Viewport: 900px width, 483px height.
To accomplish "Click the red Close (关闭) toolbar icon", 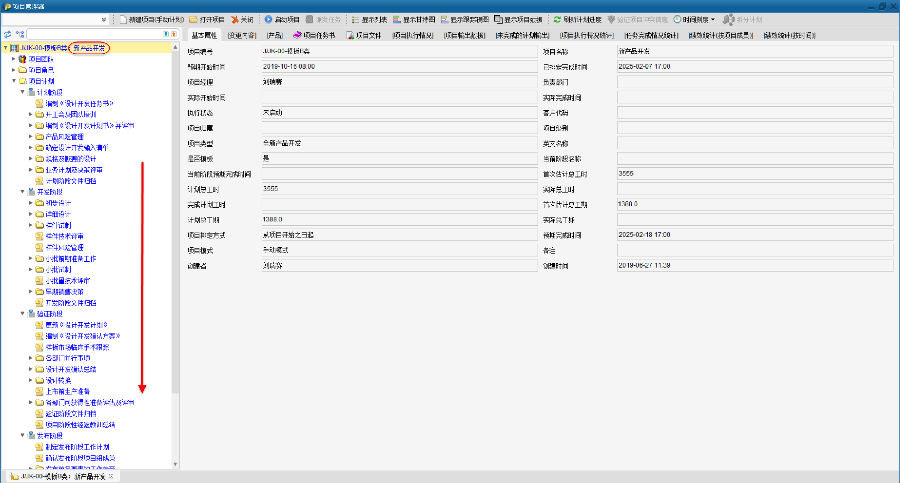I will pos(235,20).
